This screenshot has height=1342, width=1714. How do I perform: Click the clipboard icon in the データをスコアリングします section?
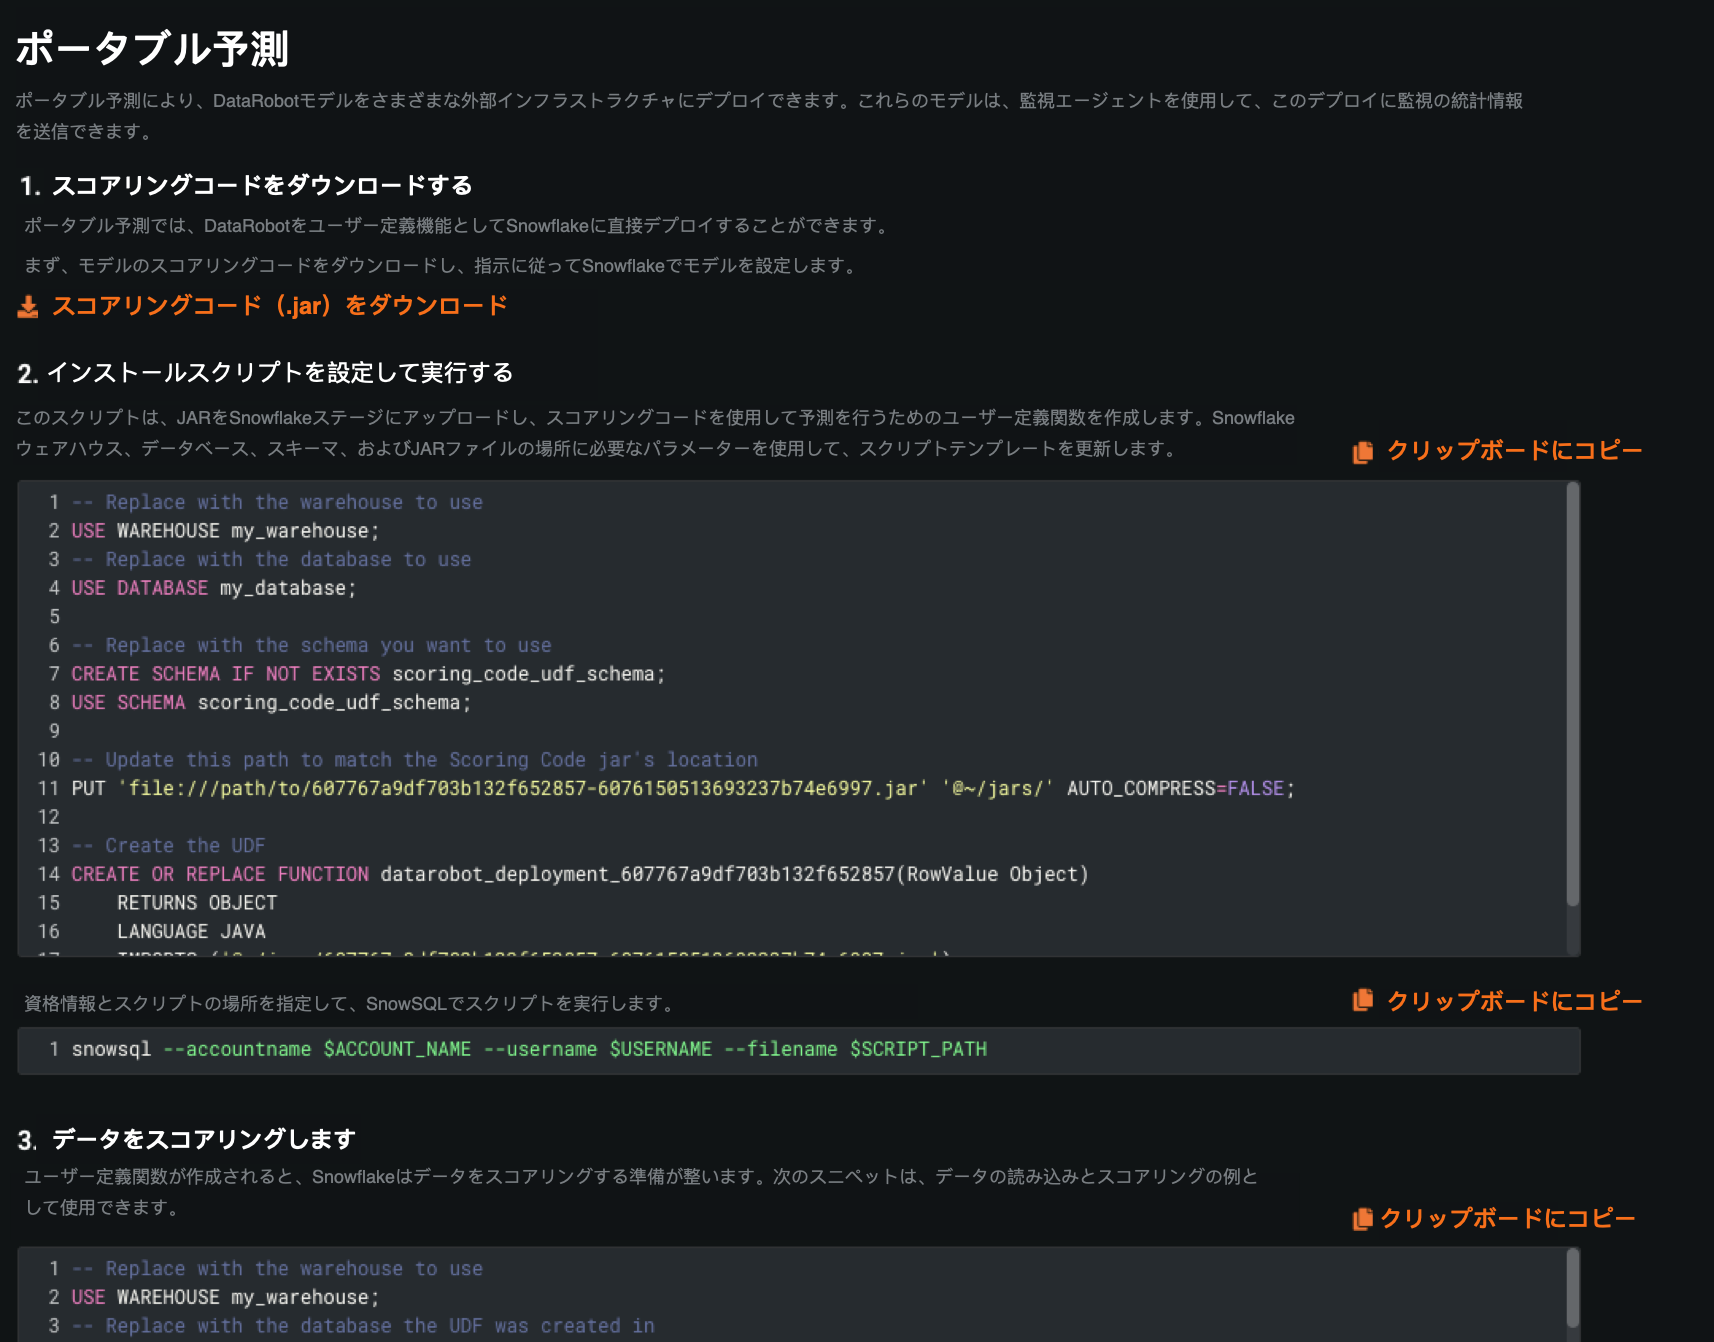(1361, 1219)
